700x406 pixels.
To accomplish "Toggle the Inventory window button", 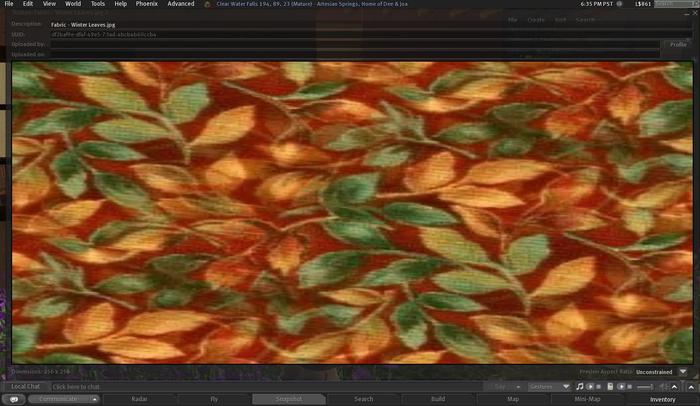I will (x=663, y=399).
